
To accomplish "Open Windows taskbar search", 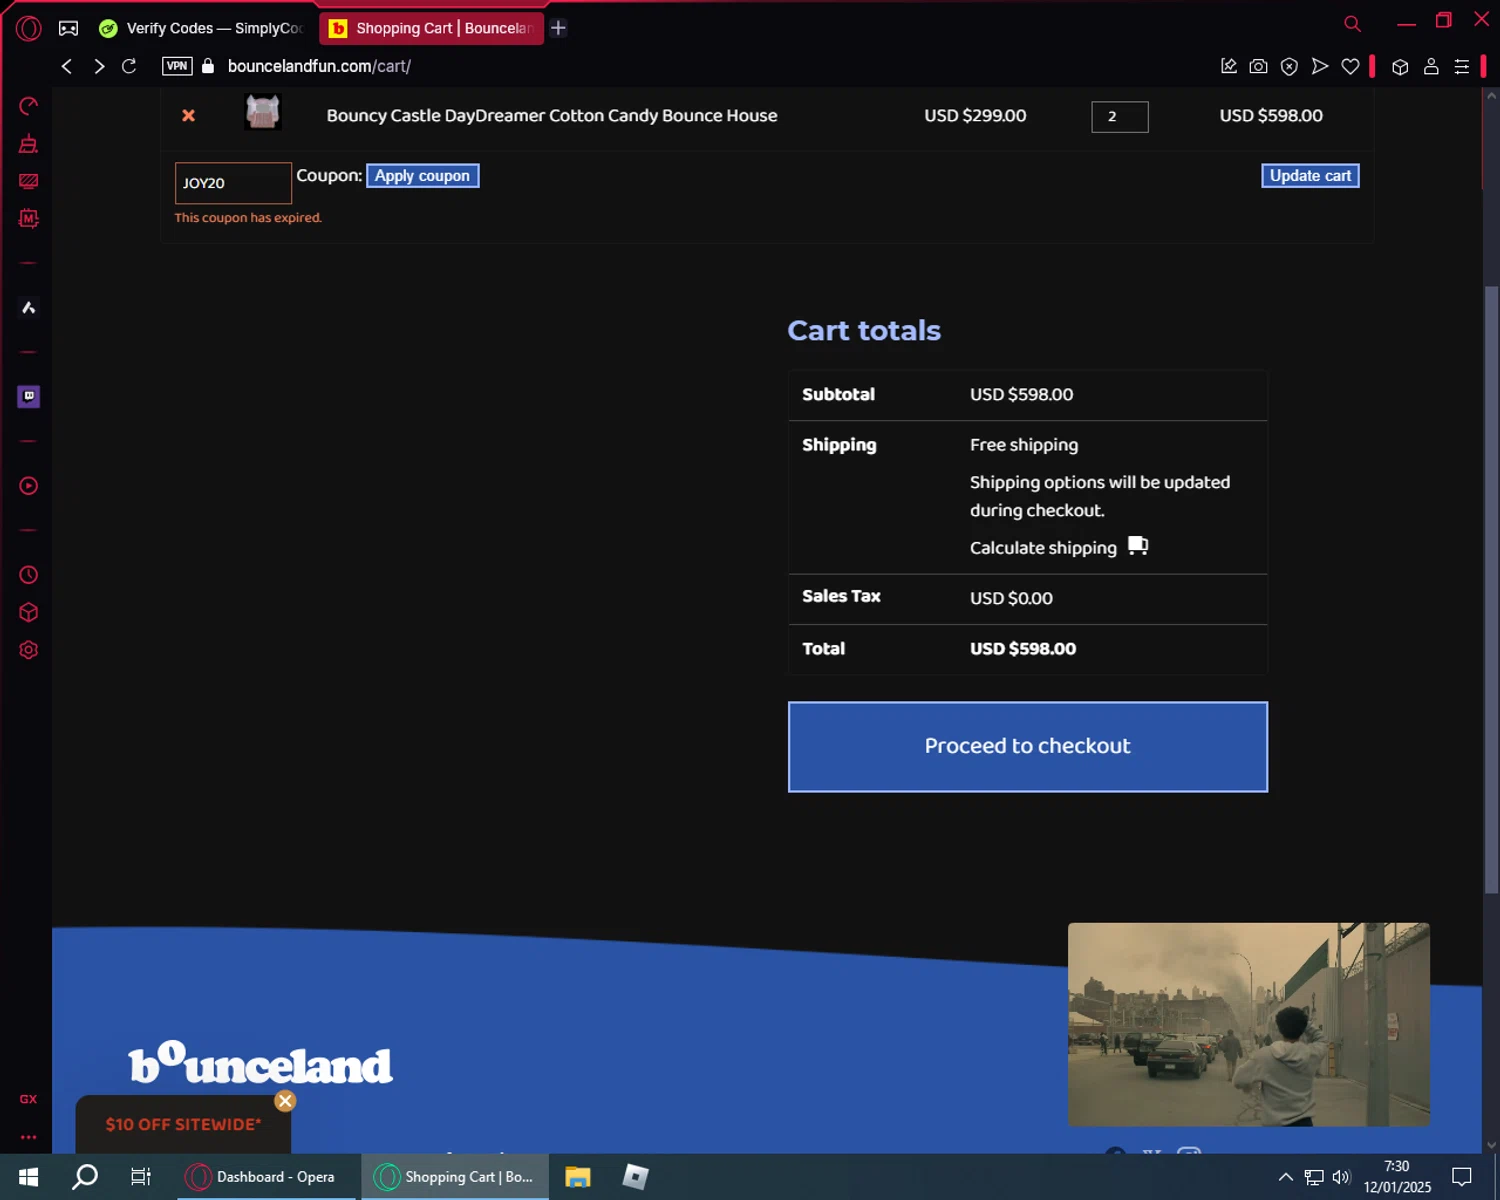I will (x=85, y=1177).
